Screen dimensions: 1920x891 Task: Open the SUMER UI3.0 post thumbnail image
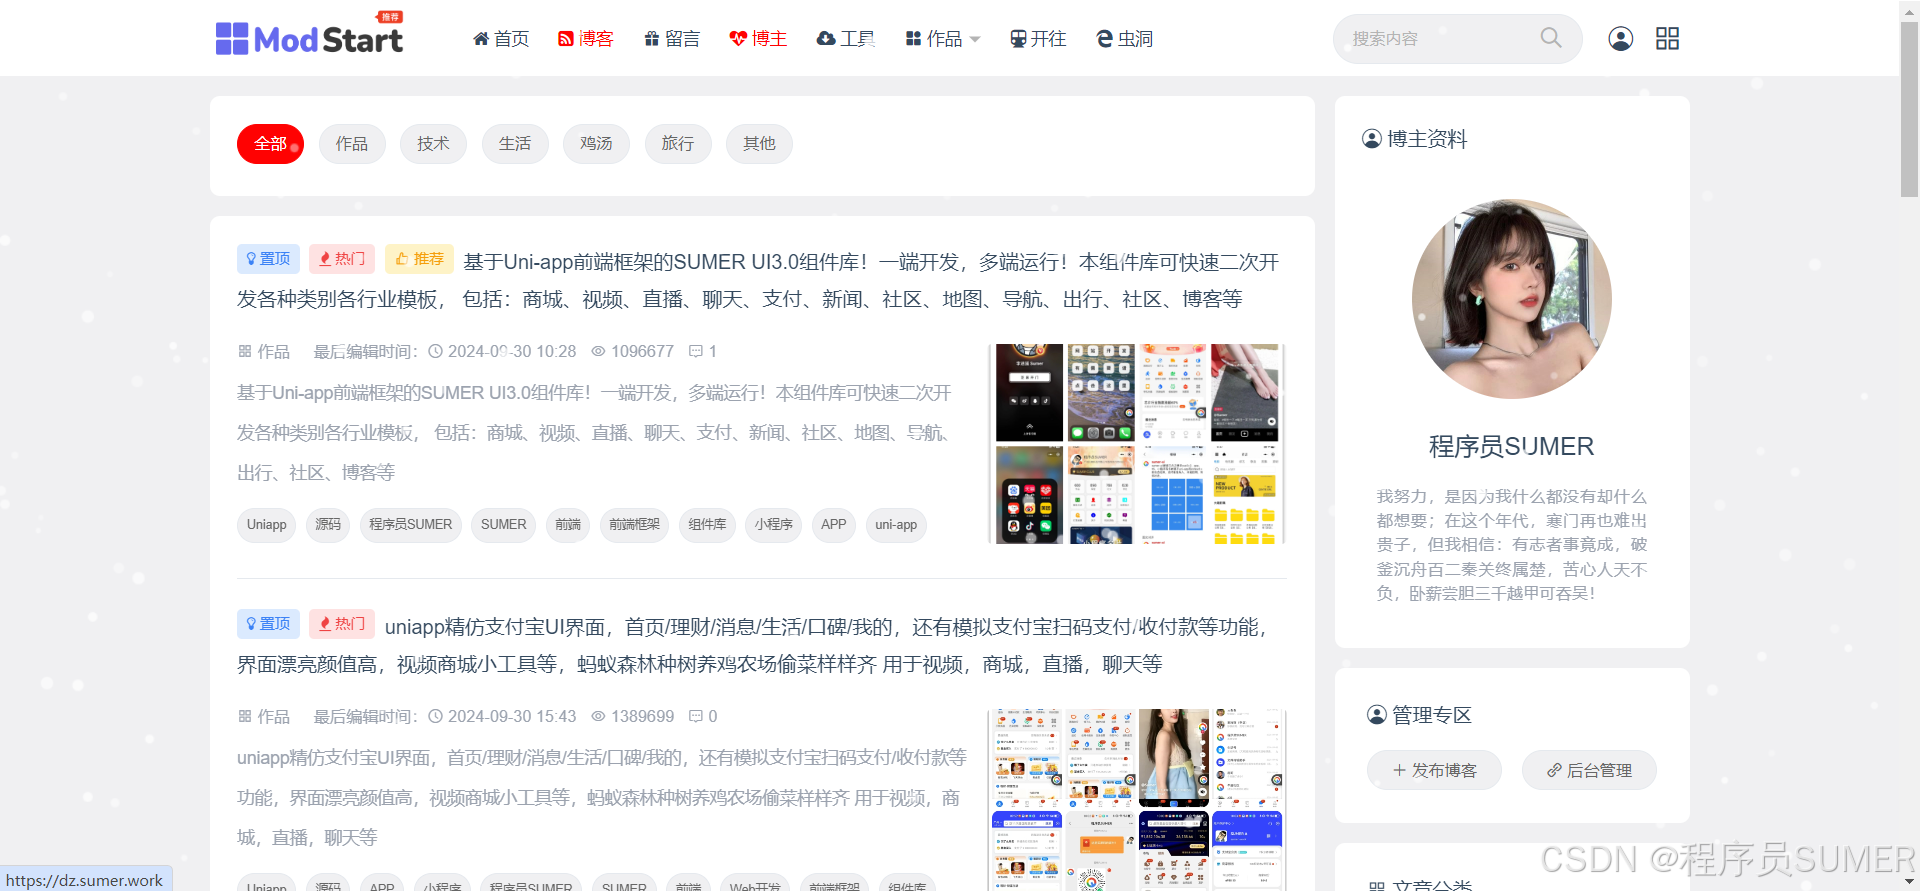click(x=1137, y=444)
